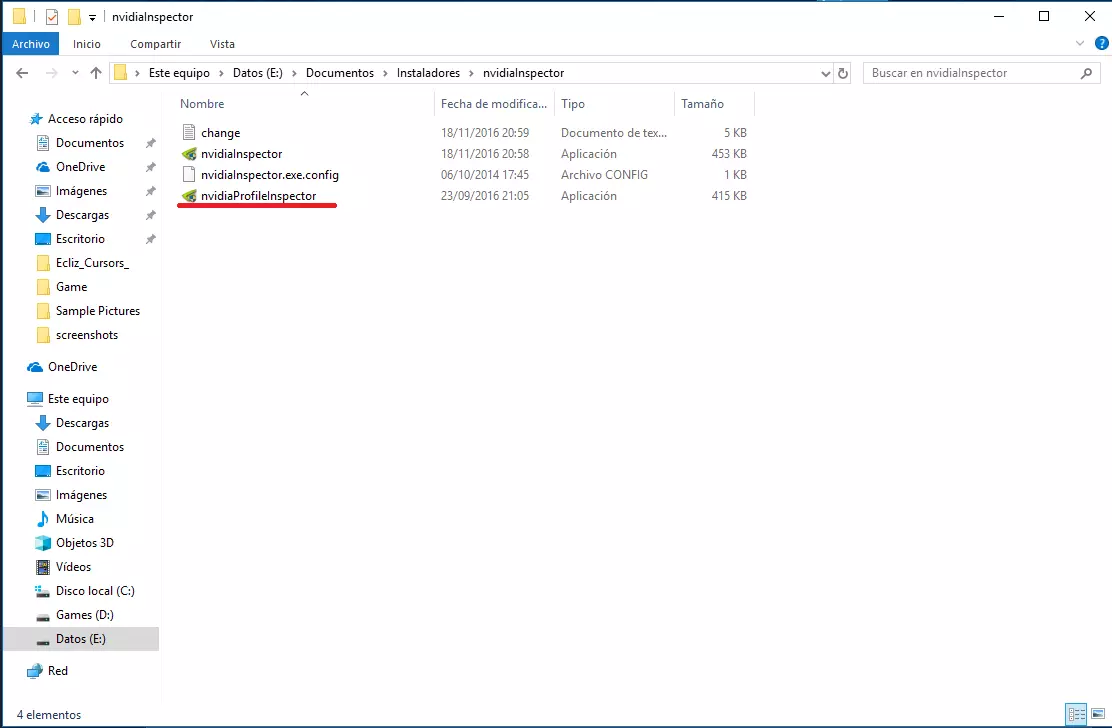Open the Sample Pictures folder
The image size is (1112, 728).
[98, 310]
